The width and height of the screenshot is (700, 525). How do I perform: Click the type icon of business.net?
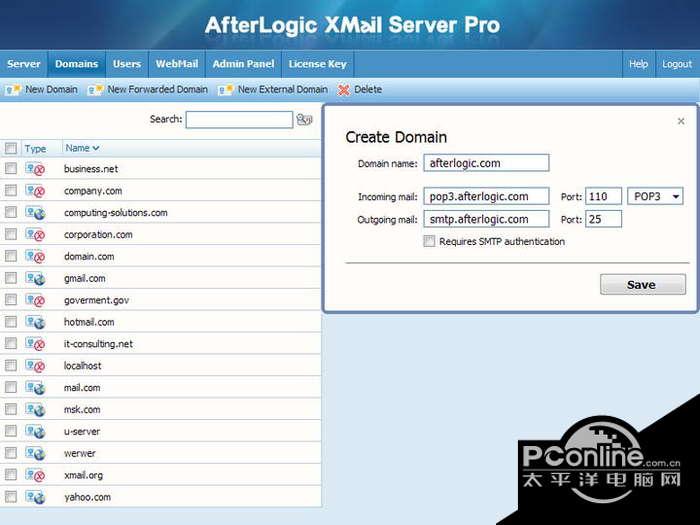click(35, 169)
